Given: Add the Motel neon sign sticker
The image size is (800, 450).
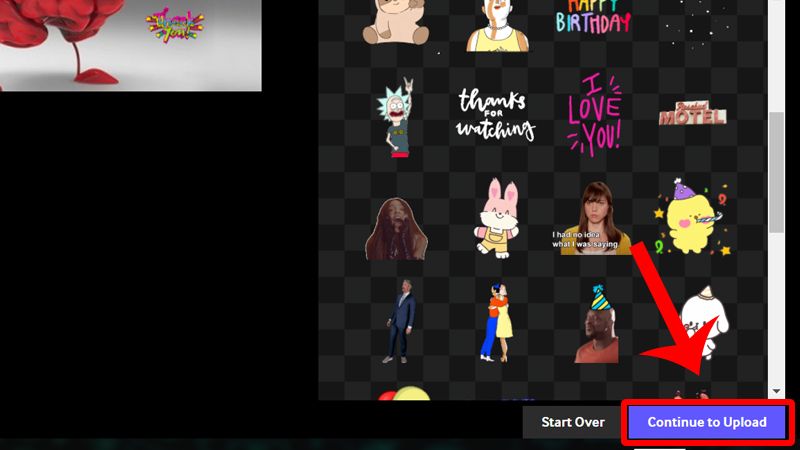Looking at the screenshot, I should pos(691,114).
